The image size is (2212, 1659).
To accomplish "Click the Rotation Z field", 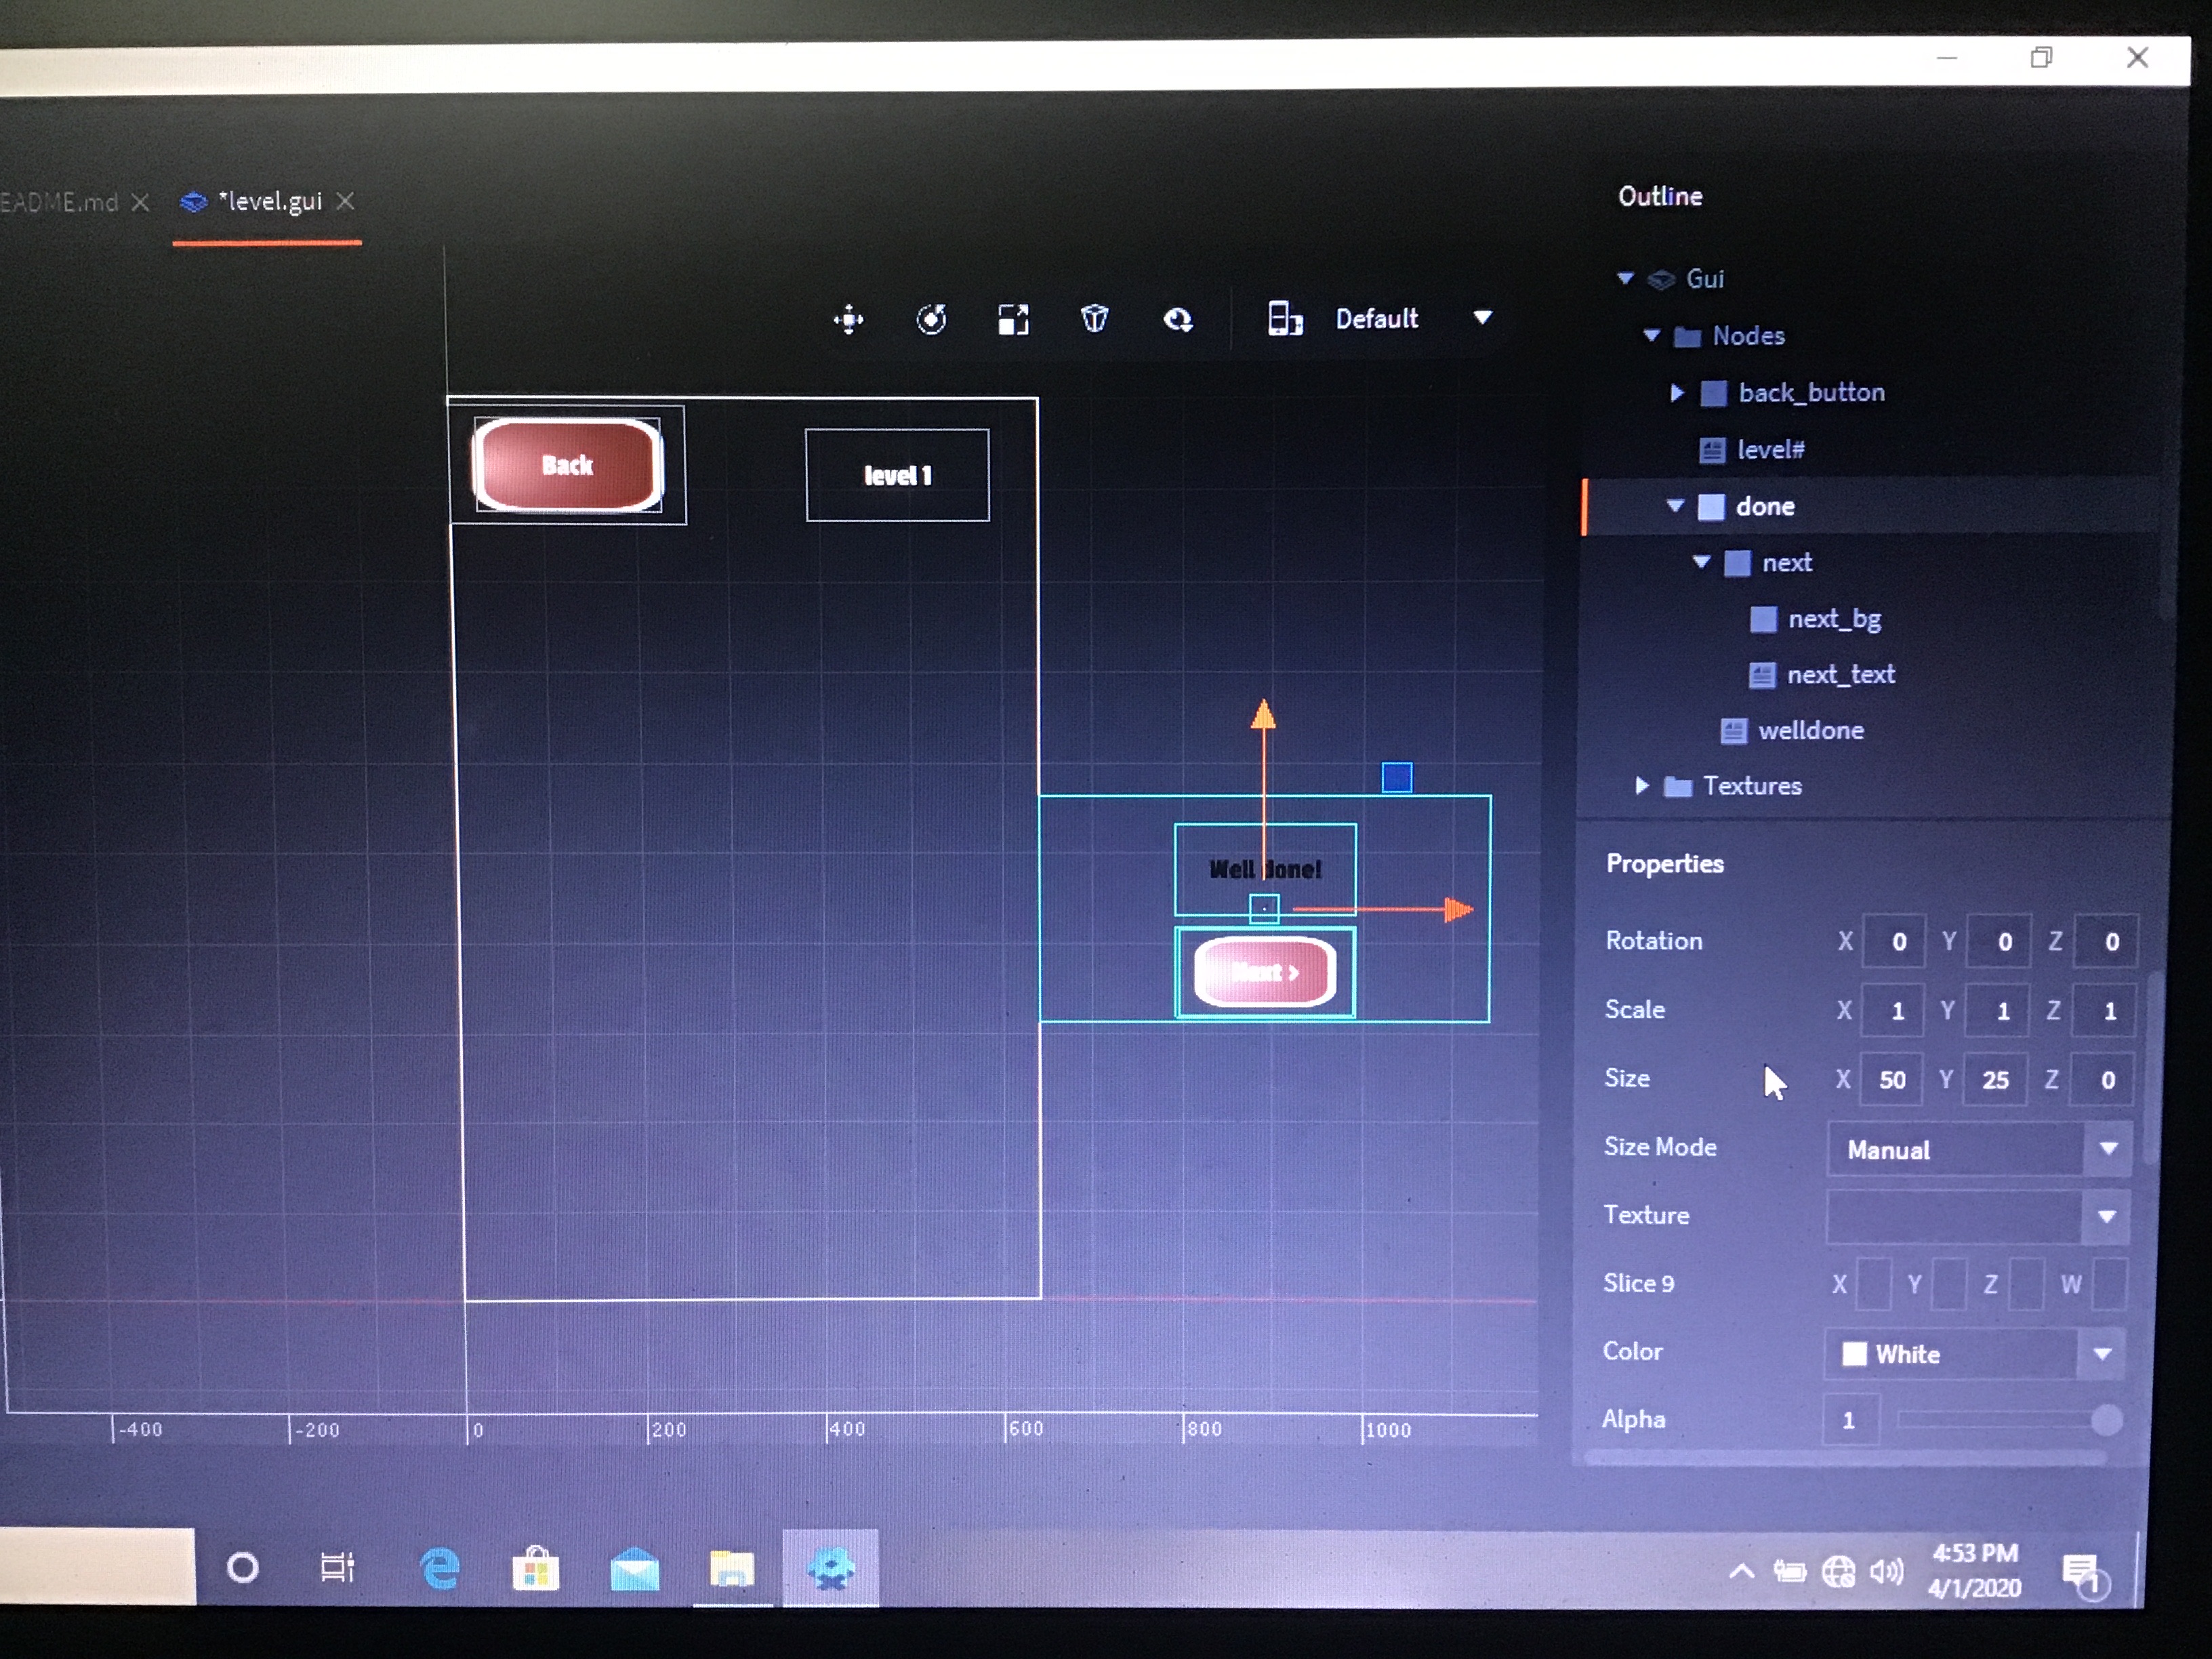I will tap(2105, 941).
